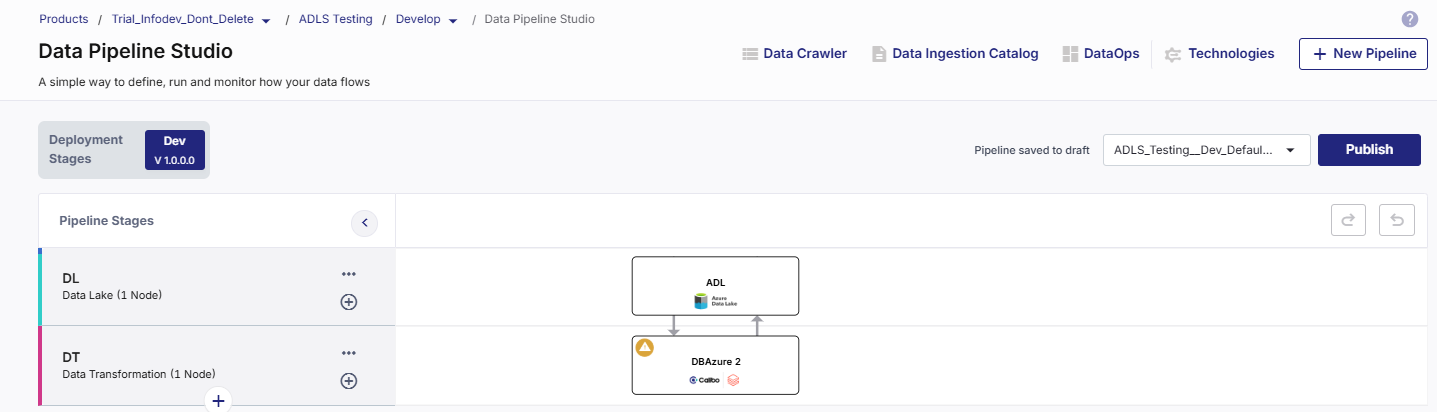
Task: Click Calibo logo in DBAzure 2 node
Action: (x=704, y=380)
